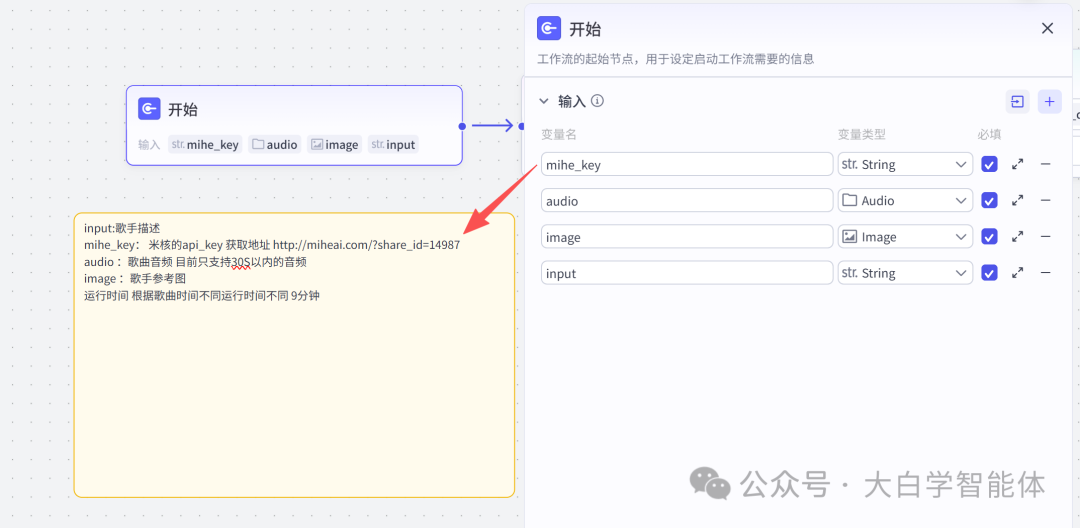Edit the input variable name field
The height and width of the screenshot is (528, 1080).
687,273
